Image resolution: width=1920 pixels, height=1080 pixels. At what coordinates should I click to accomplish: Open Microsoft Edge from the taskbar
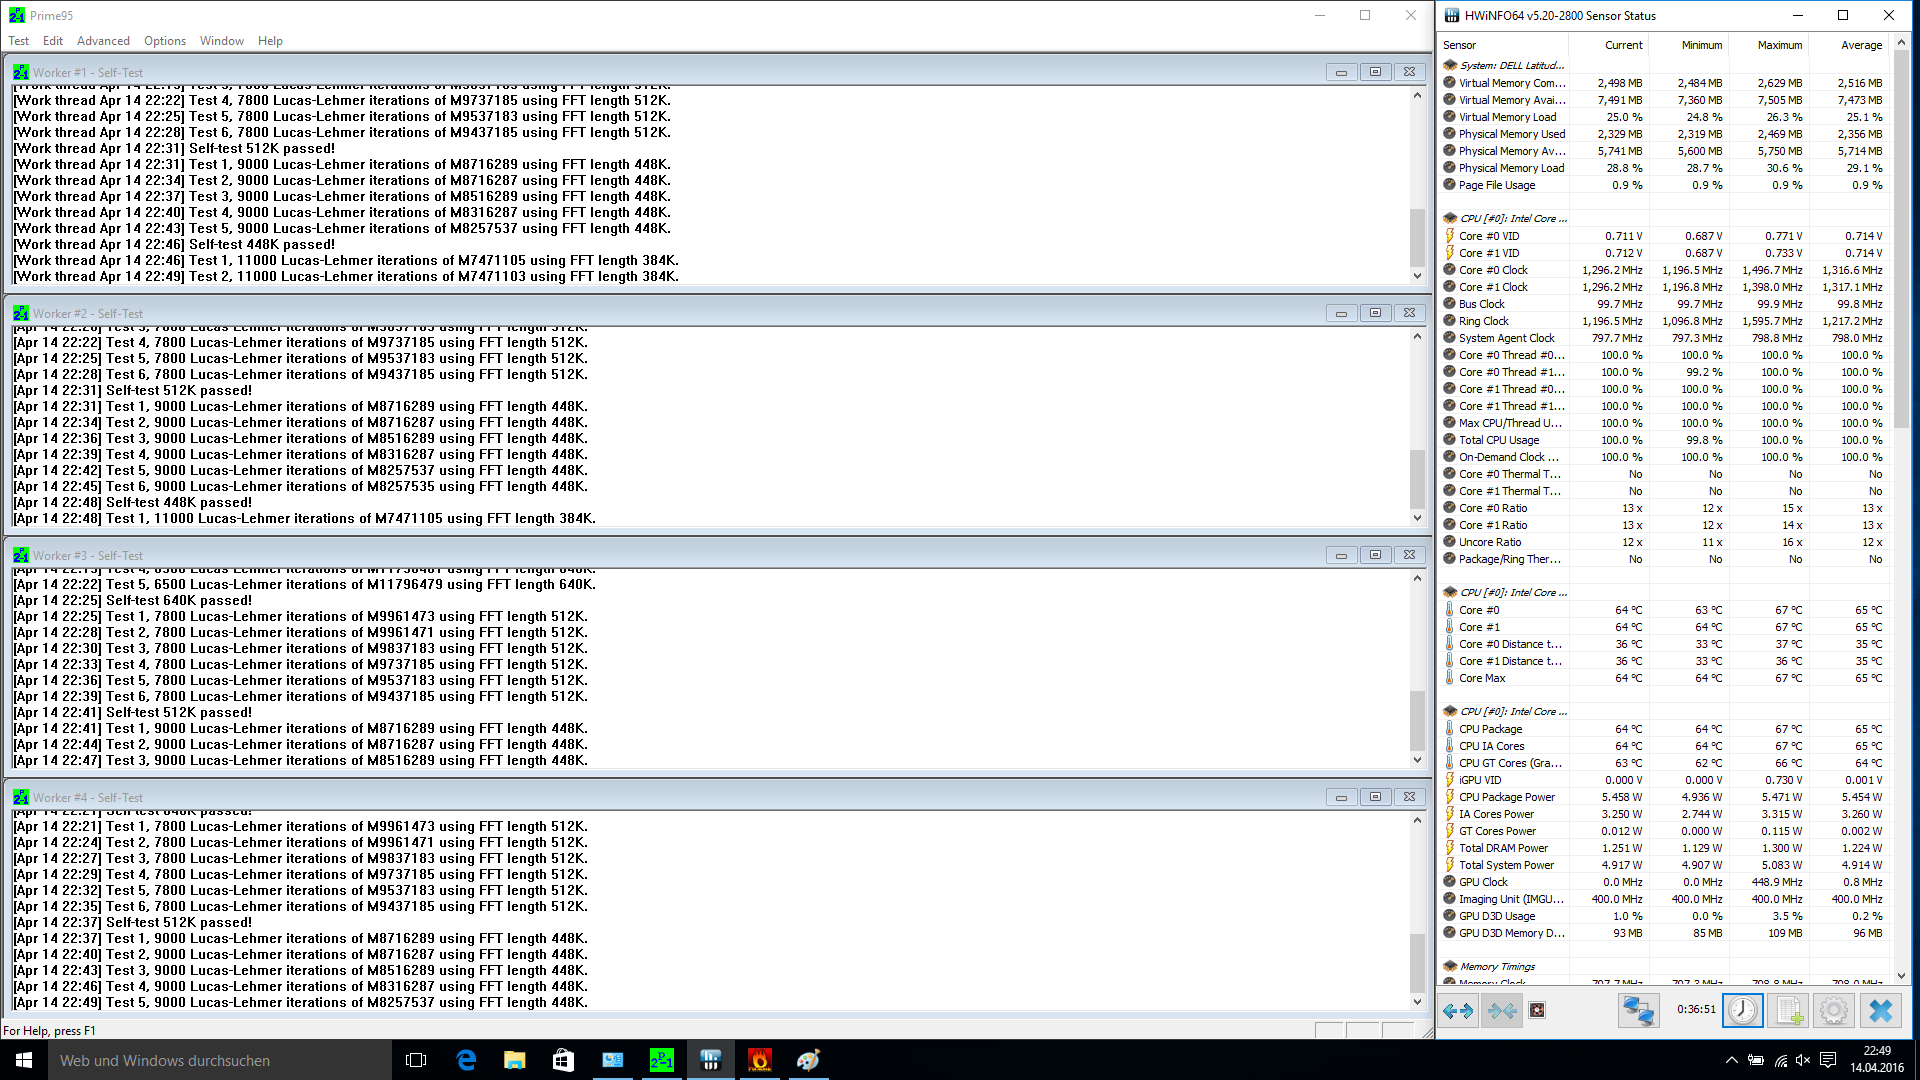[x=466, y=1060]
